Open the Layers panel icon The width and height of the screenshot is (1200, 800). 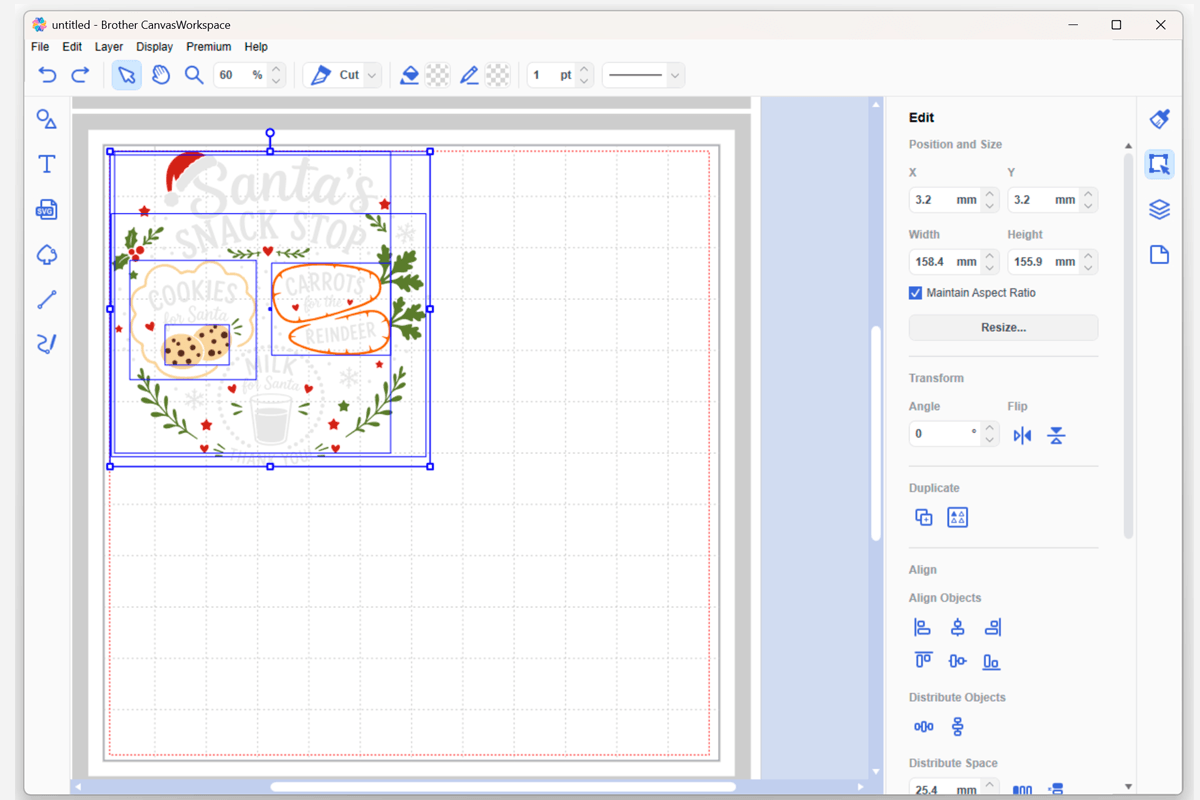pyautogui.click(x=1159, y=209)
